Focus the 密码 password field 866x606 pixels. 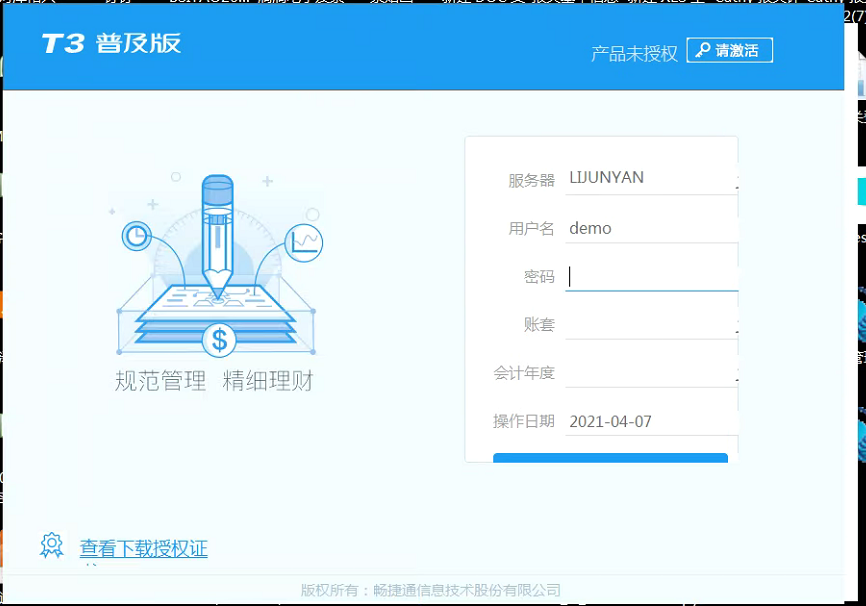pyautogui.click(x=651, y=276)
